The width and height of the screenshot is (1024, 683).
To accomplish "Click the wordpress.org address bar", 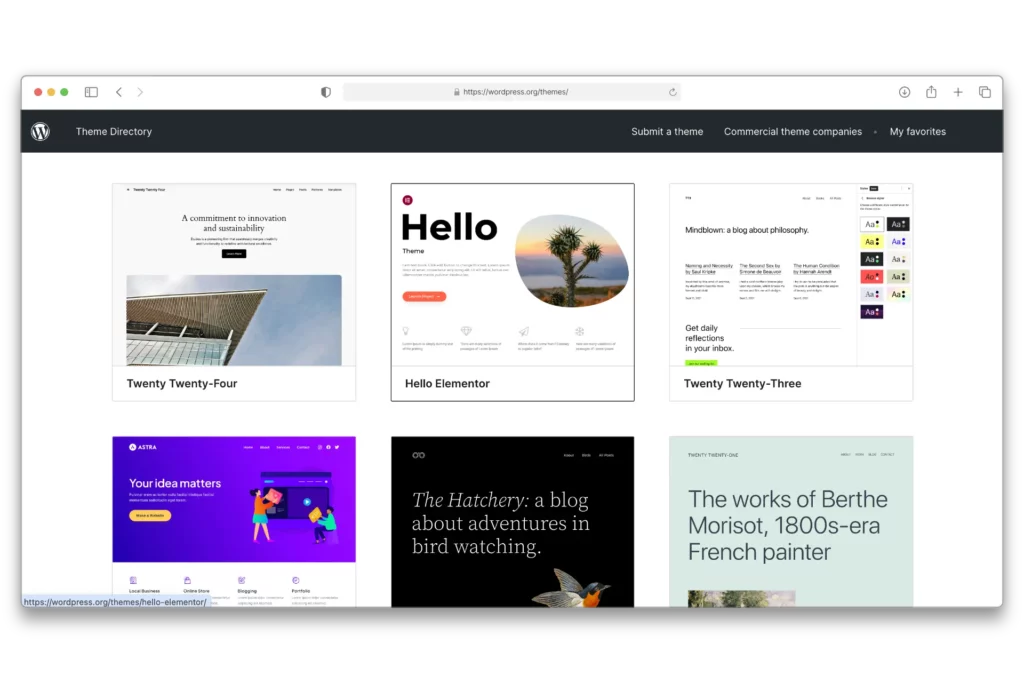I will 514,92.
